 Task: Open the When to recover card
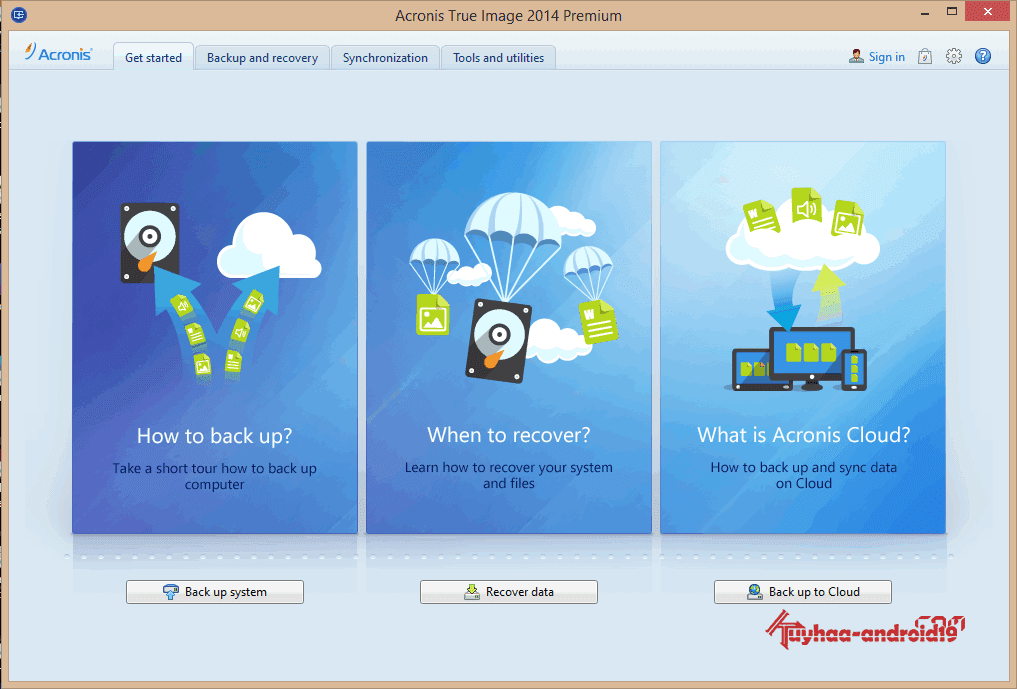tap(509, 337)
